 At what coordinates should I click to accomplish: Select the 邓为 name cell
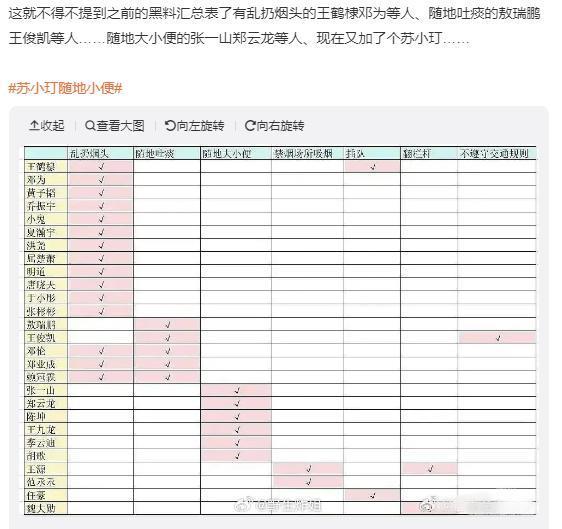coord(46,180)
